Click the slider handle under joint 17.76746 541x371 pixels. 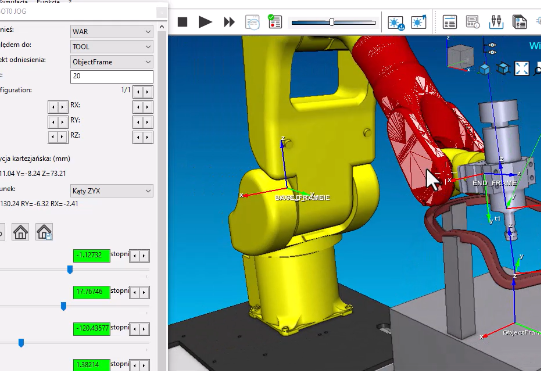tap(63, 306)
